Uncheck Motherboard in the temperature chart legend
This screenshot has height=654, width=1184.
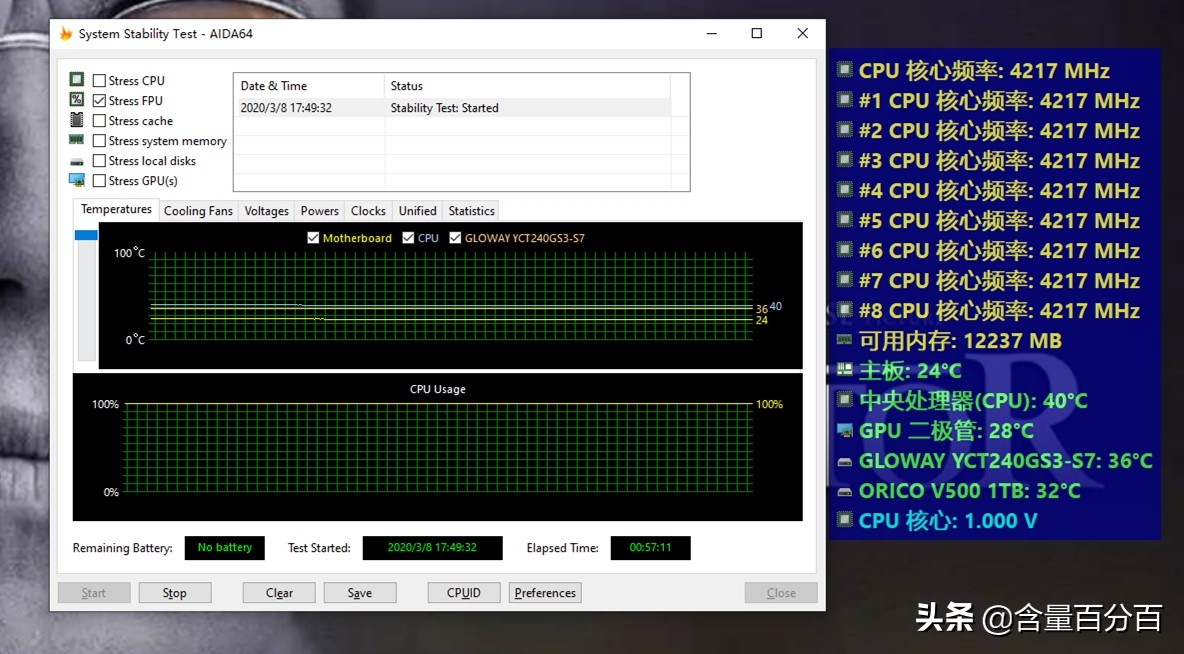click(315, 238)
